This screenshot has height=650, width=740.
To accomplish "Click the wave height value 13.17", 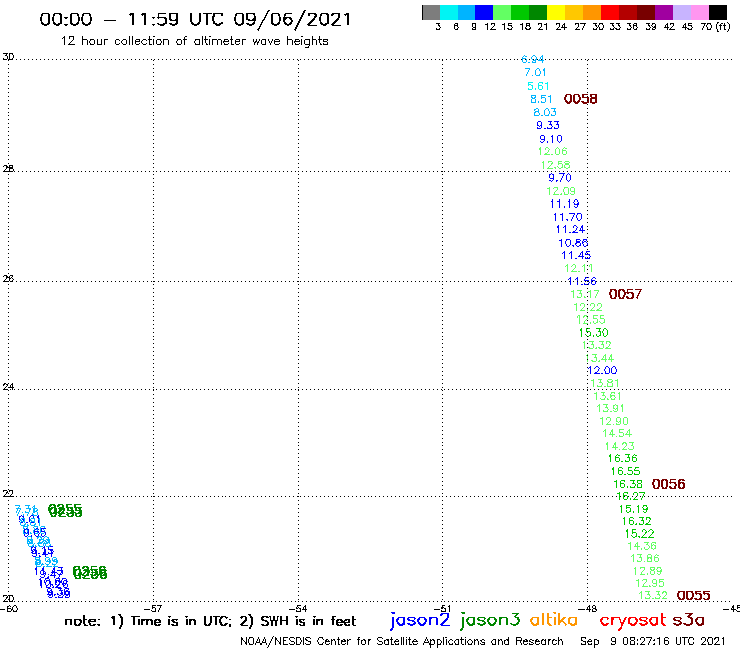I will pyautogui.click(x=585, y=295).
